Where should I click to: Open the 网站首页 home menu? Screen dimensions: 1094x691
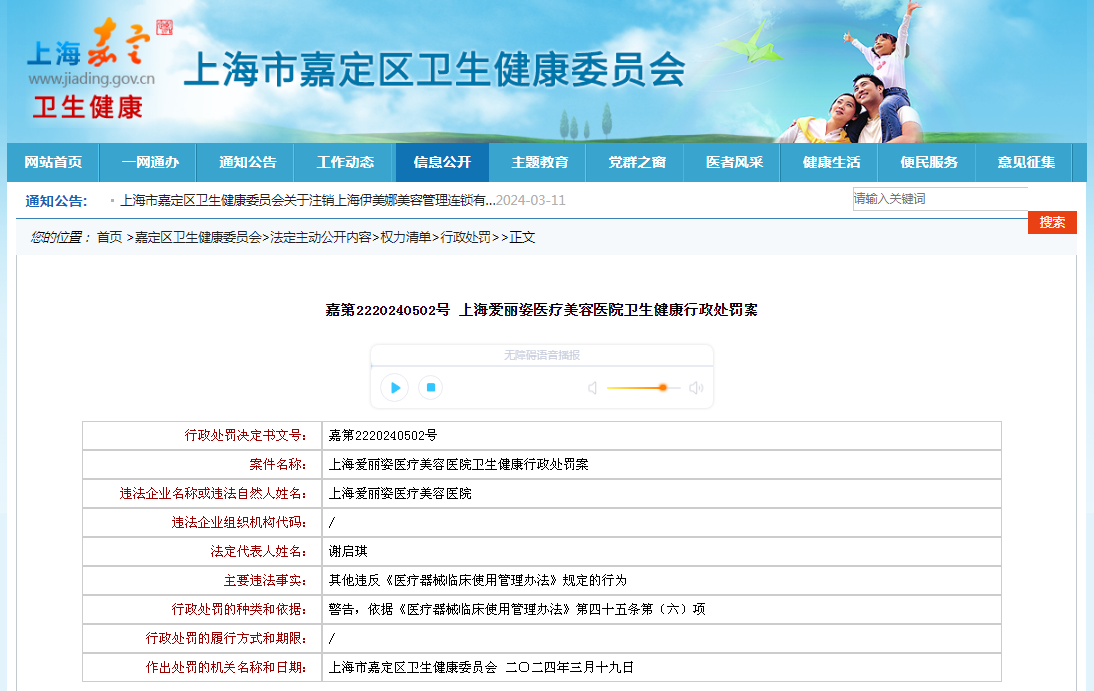pyautogui.click(x=53, y=162)
